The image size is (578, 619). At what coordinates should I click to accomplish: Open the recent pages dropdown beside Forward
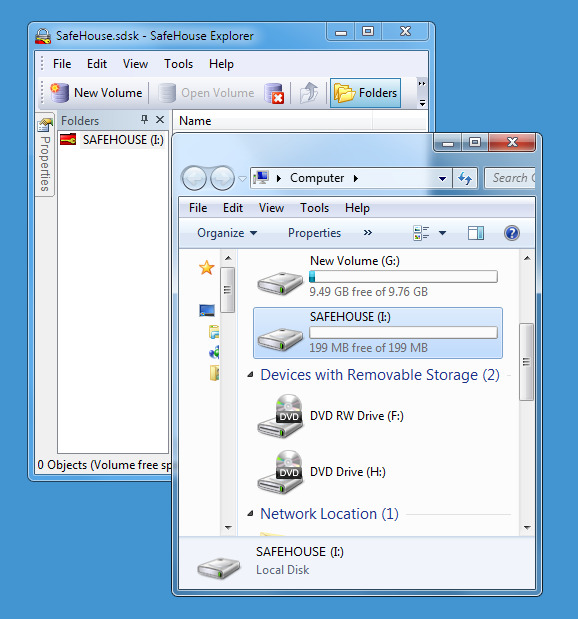point(242,179)
